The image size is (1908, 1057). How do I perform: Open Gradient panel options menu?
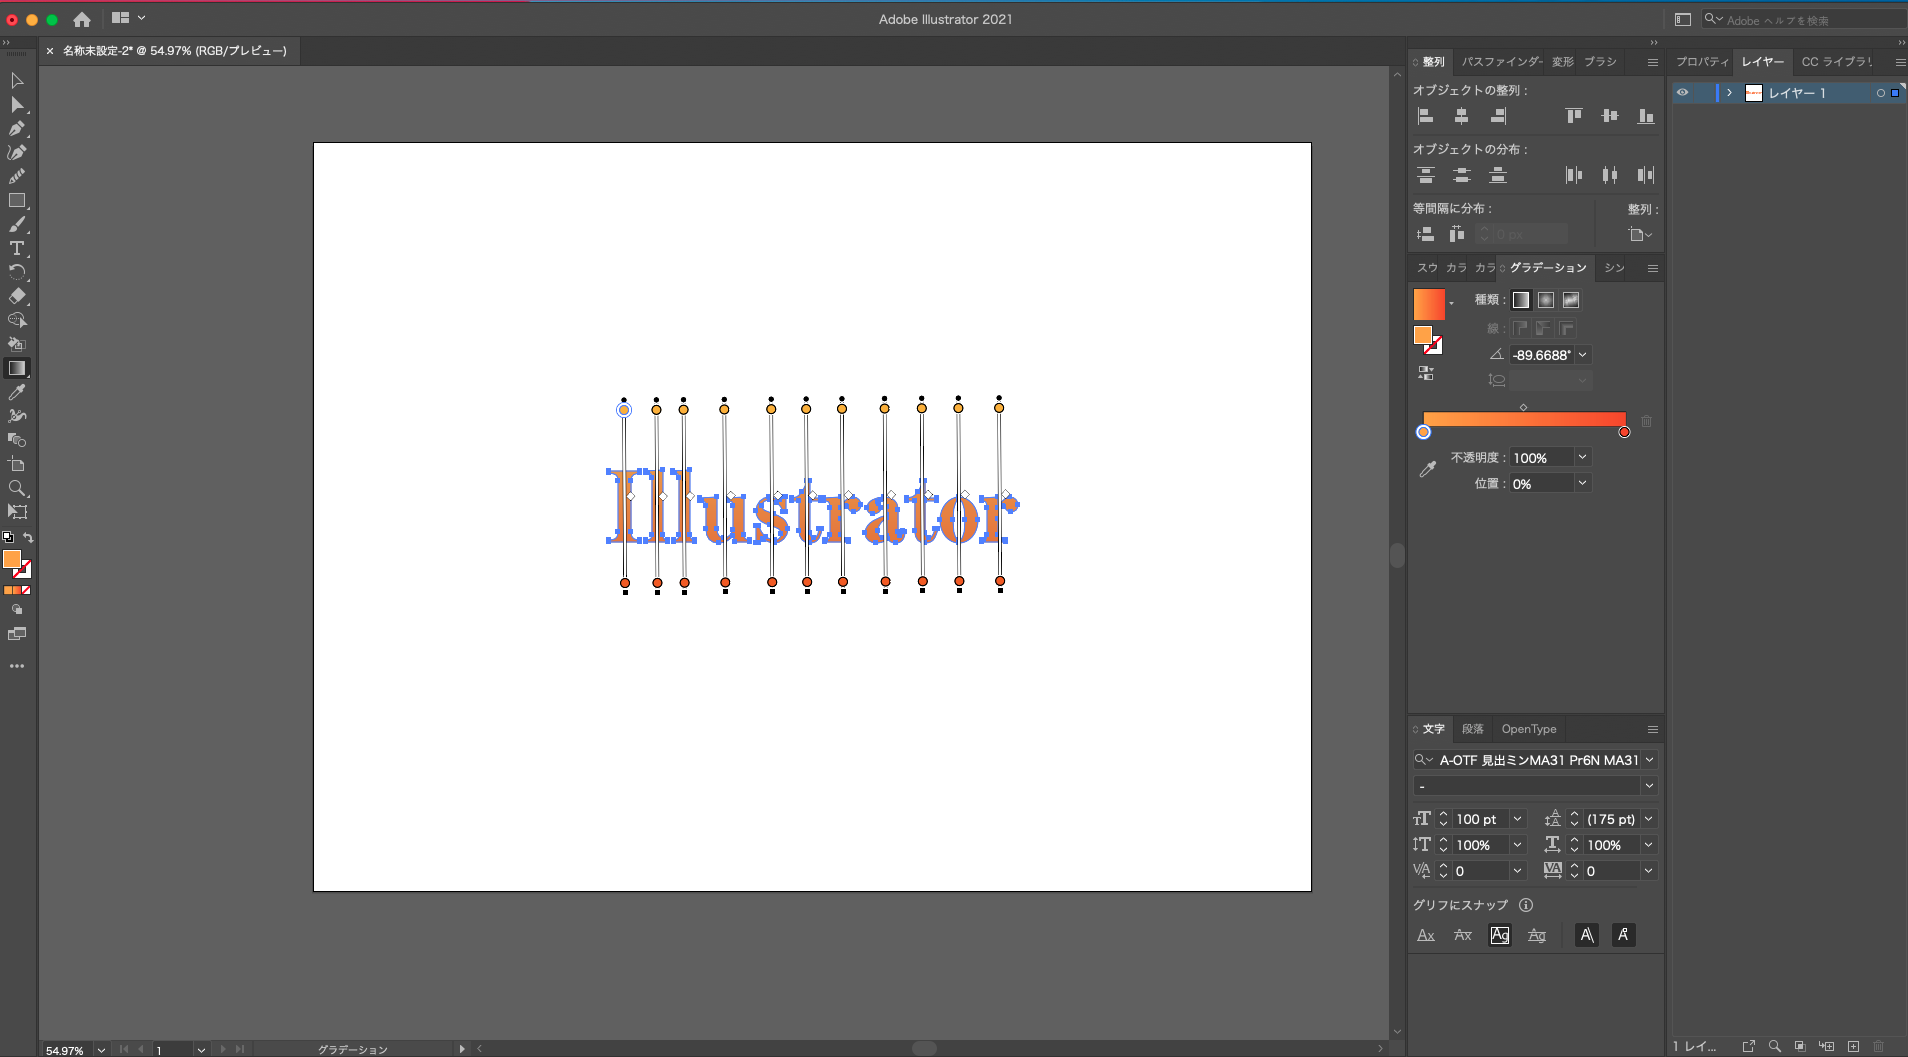1653,268
